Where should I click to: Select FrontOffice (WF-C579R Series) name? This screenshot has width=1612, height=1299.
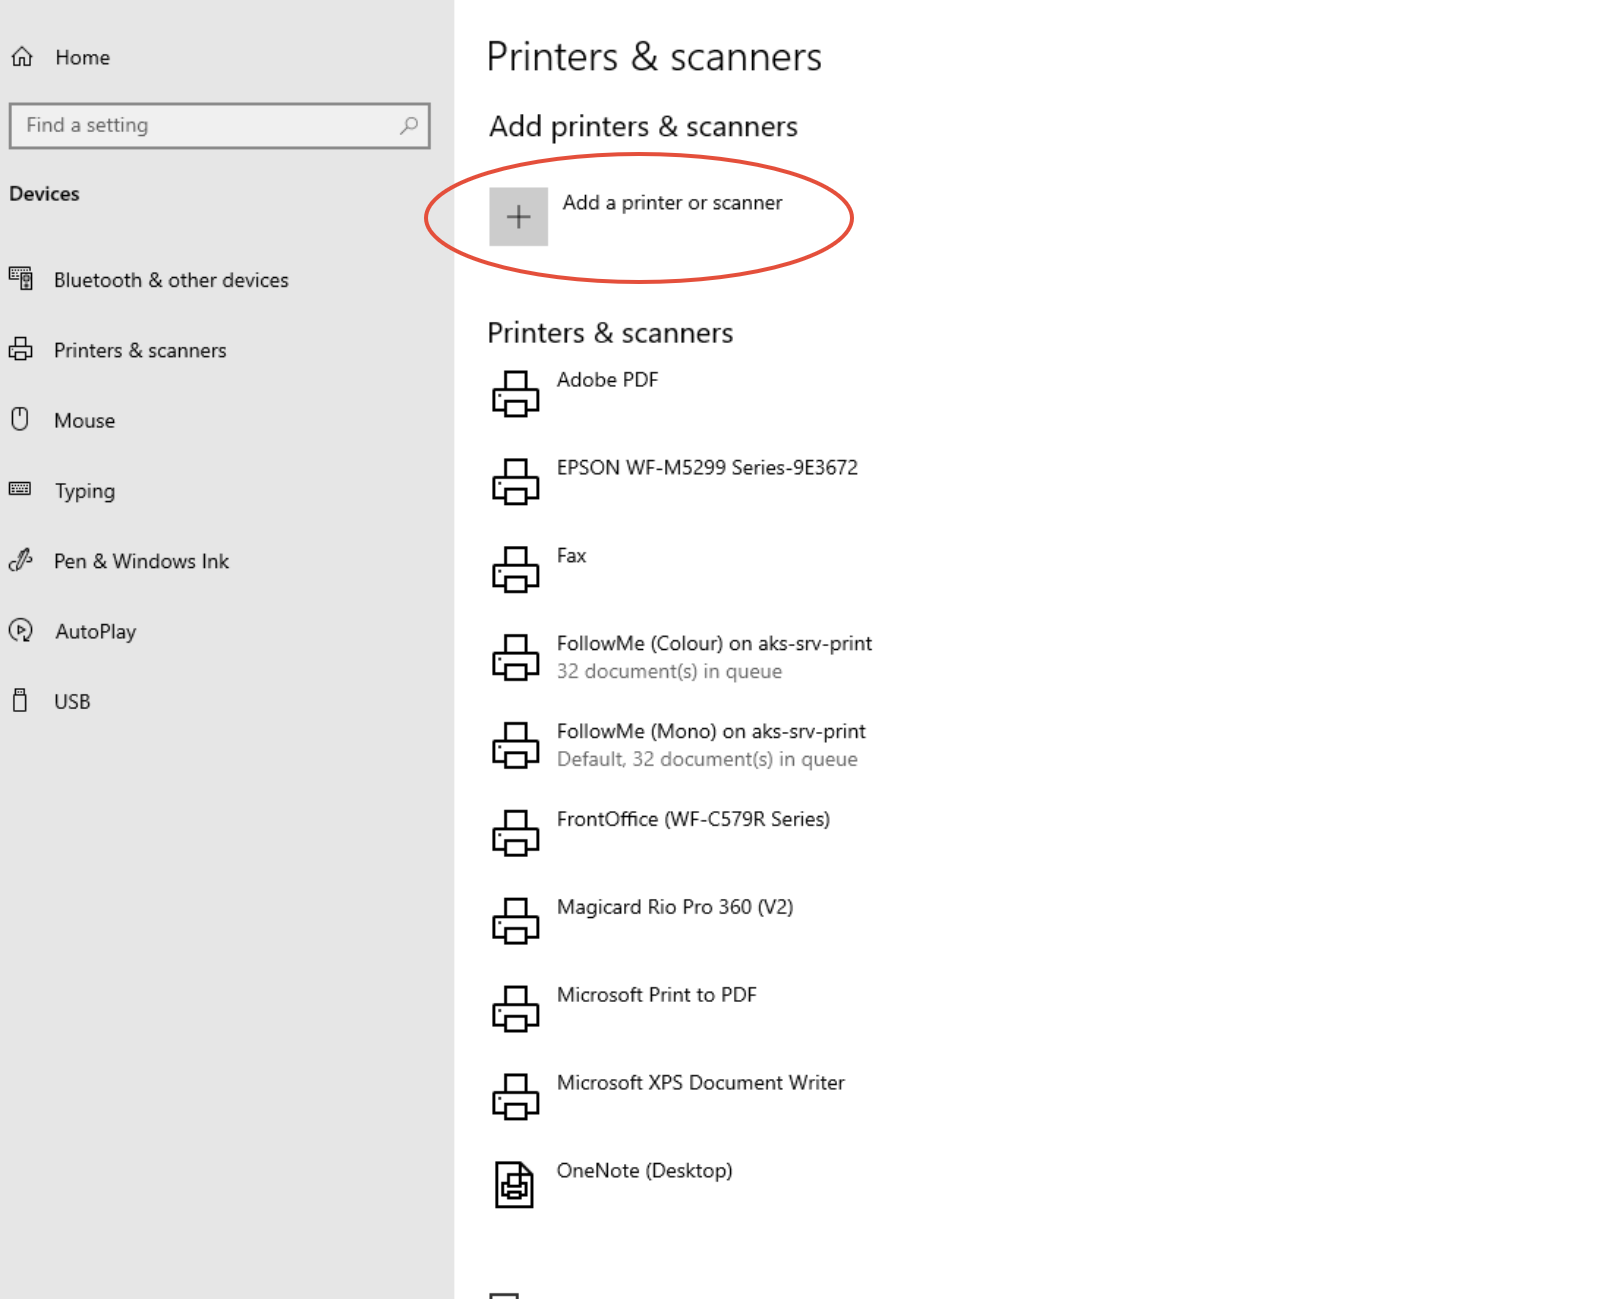(693, 820)
